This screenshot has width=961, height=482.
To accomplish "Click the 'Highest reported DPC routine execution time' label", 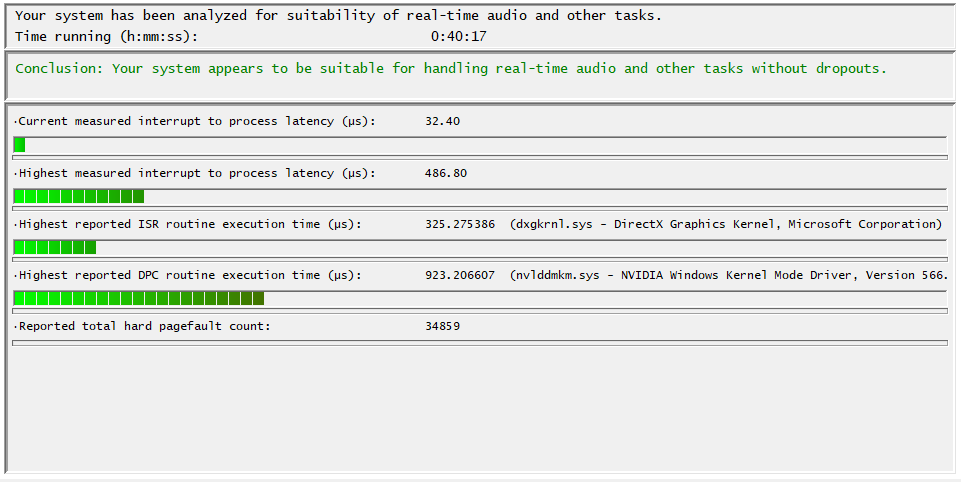I will (189, 275).
